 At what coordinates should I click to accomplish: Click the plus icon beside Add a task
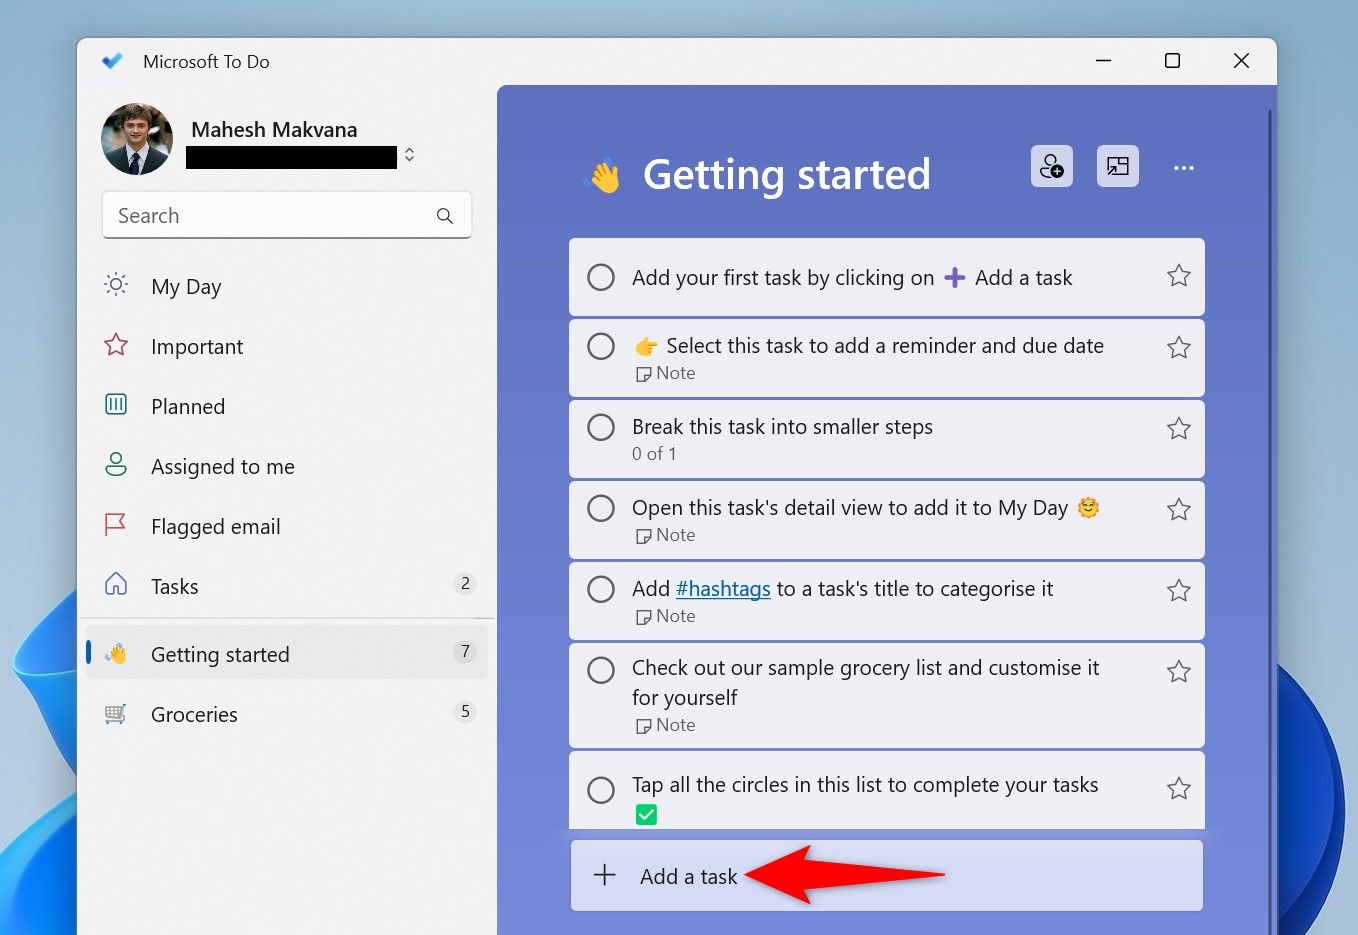pos(605,876)
